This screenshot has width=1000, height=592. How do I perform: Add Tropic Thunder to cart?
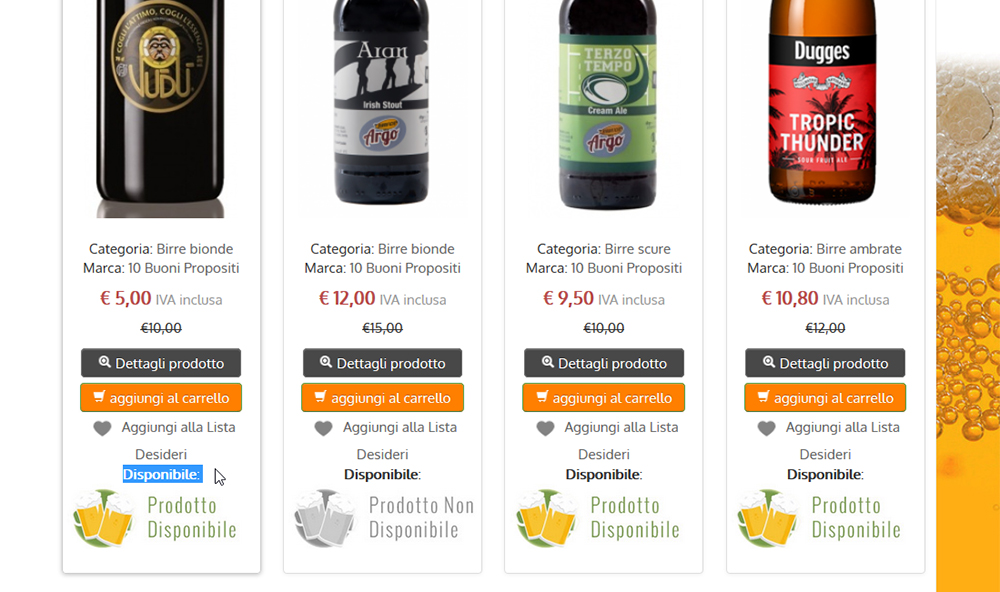[825, 397]
